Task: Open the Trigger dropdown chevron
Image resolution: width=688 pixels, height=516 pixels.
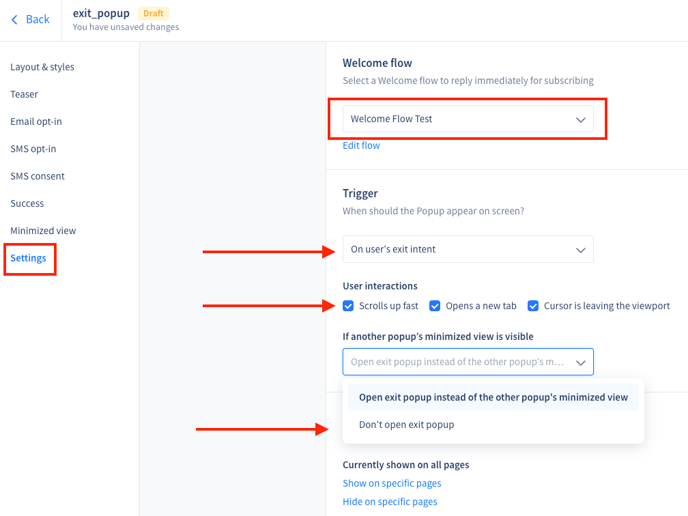Action: (580, 250)
